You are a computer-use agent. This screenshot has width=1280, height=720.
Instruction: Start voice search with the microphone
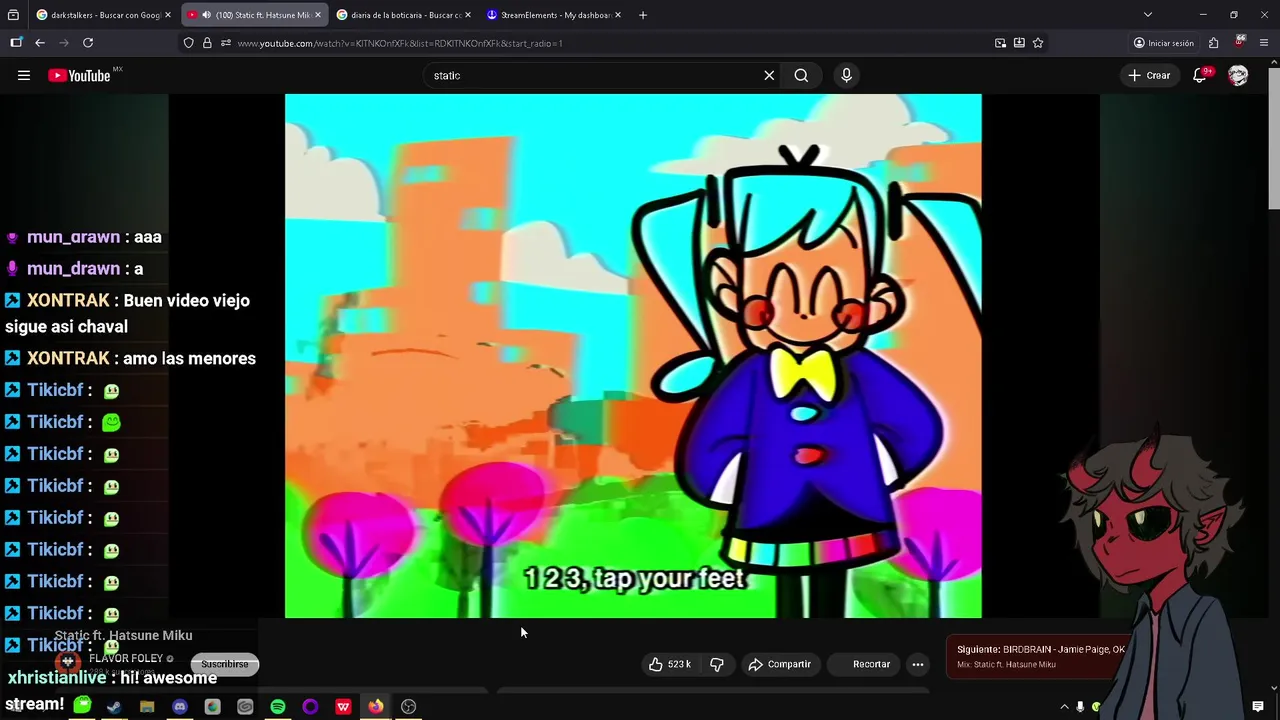pos(846,75)
